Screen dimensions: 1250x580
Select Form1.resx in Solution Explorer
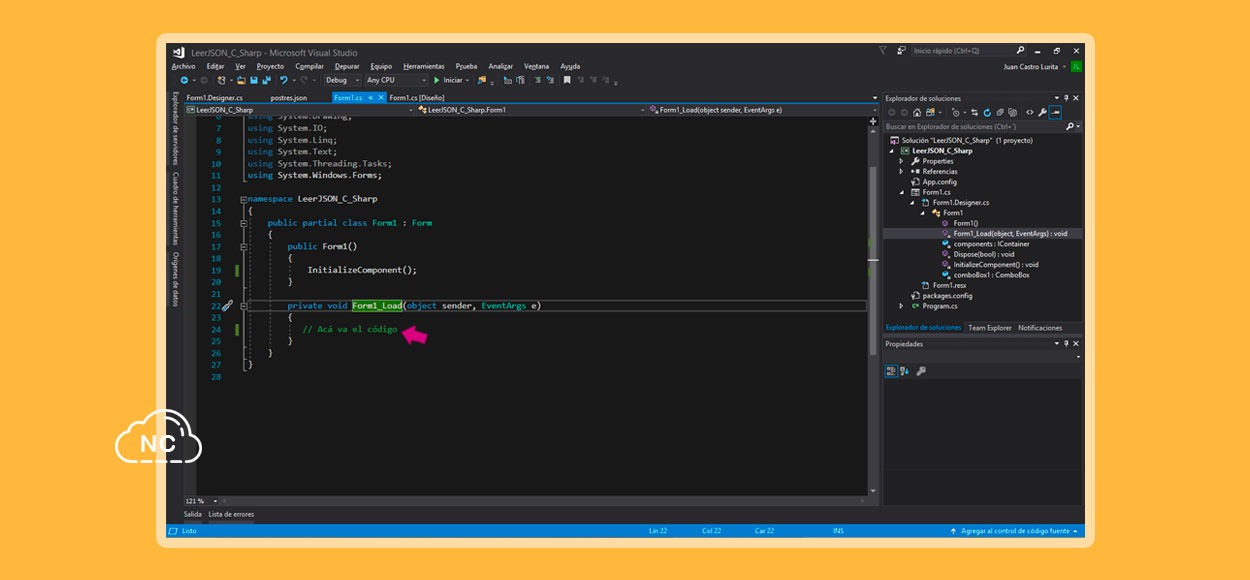(x=949, y=286)
